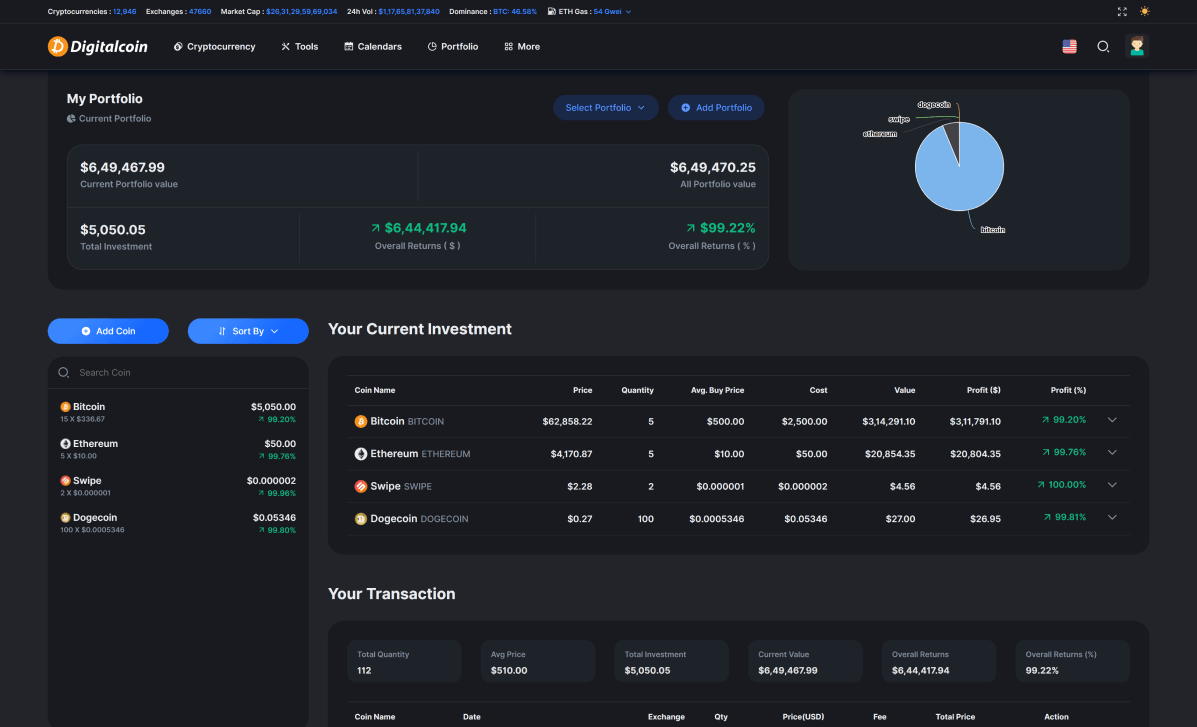The image size is (1197, 727).
Task: Focus the Search Coin input field
Action: [x=179, y=373]
